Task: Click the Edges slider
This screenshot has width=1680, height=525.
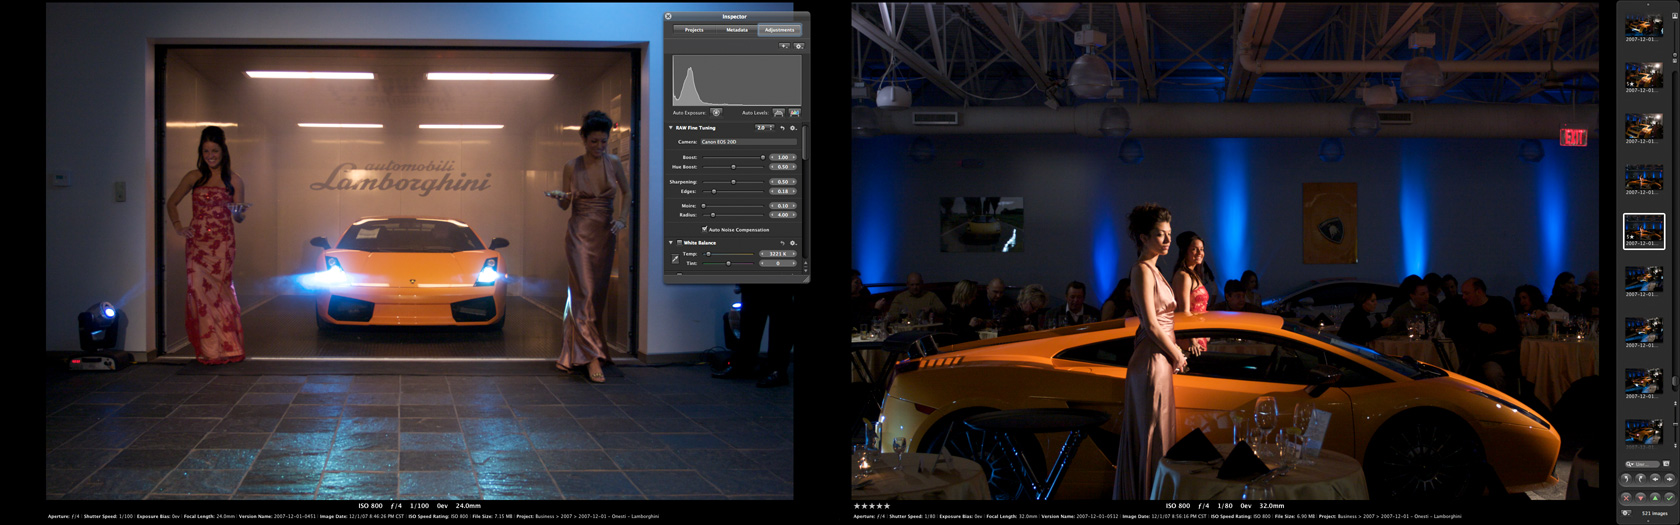Action: (733, 191)
